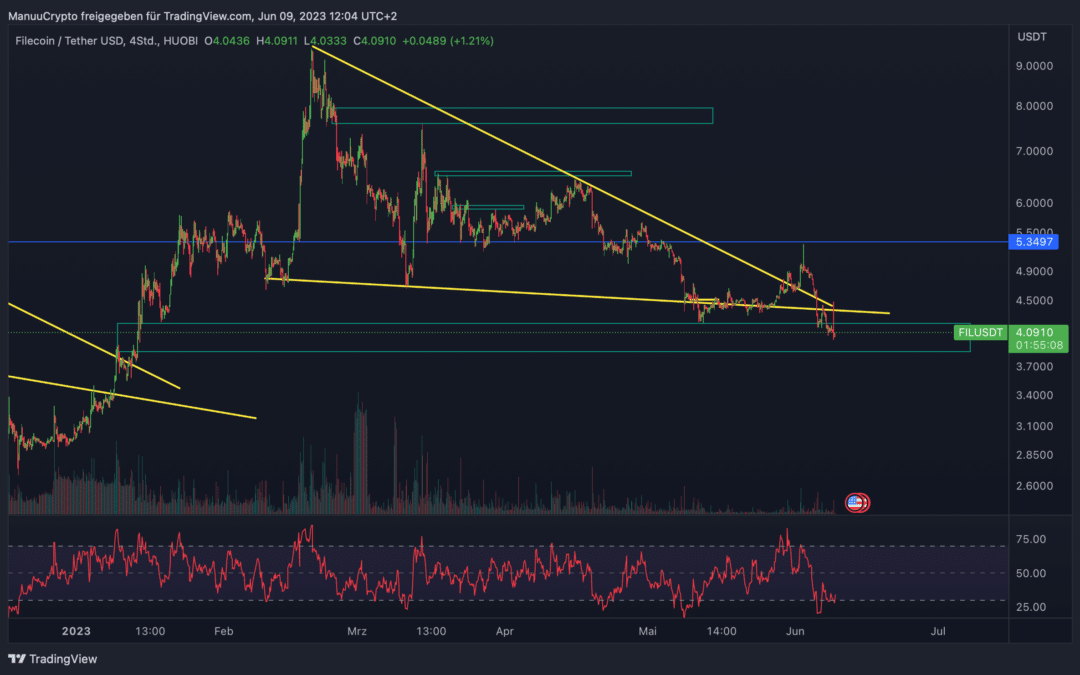This screenshot has height=675, width=1080.
Task: Click the 2023 label on the time axis
Action: tap(76, 631)
